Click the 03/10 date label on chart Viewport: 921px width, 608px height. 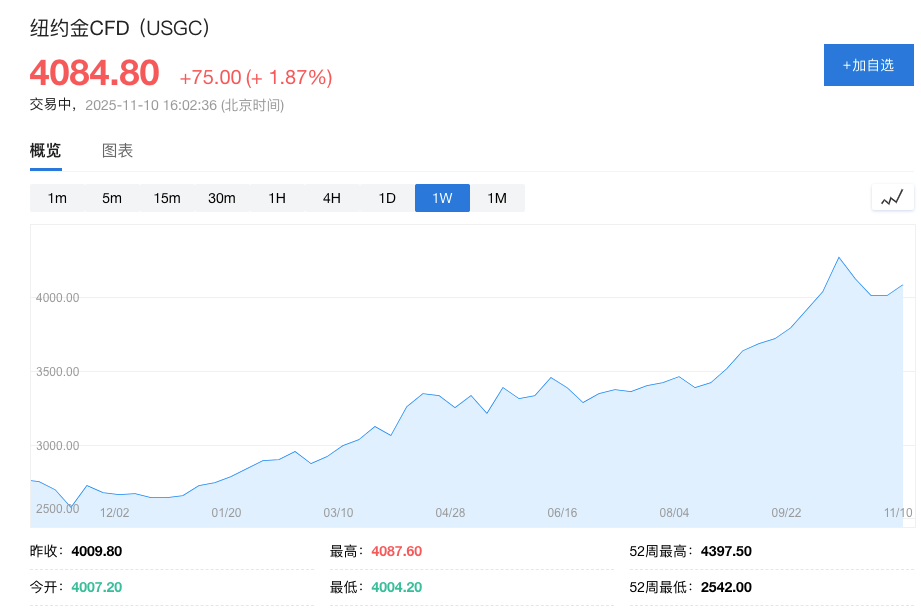point(338,513)
